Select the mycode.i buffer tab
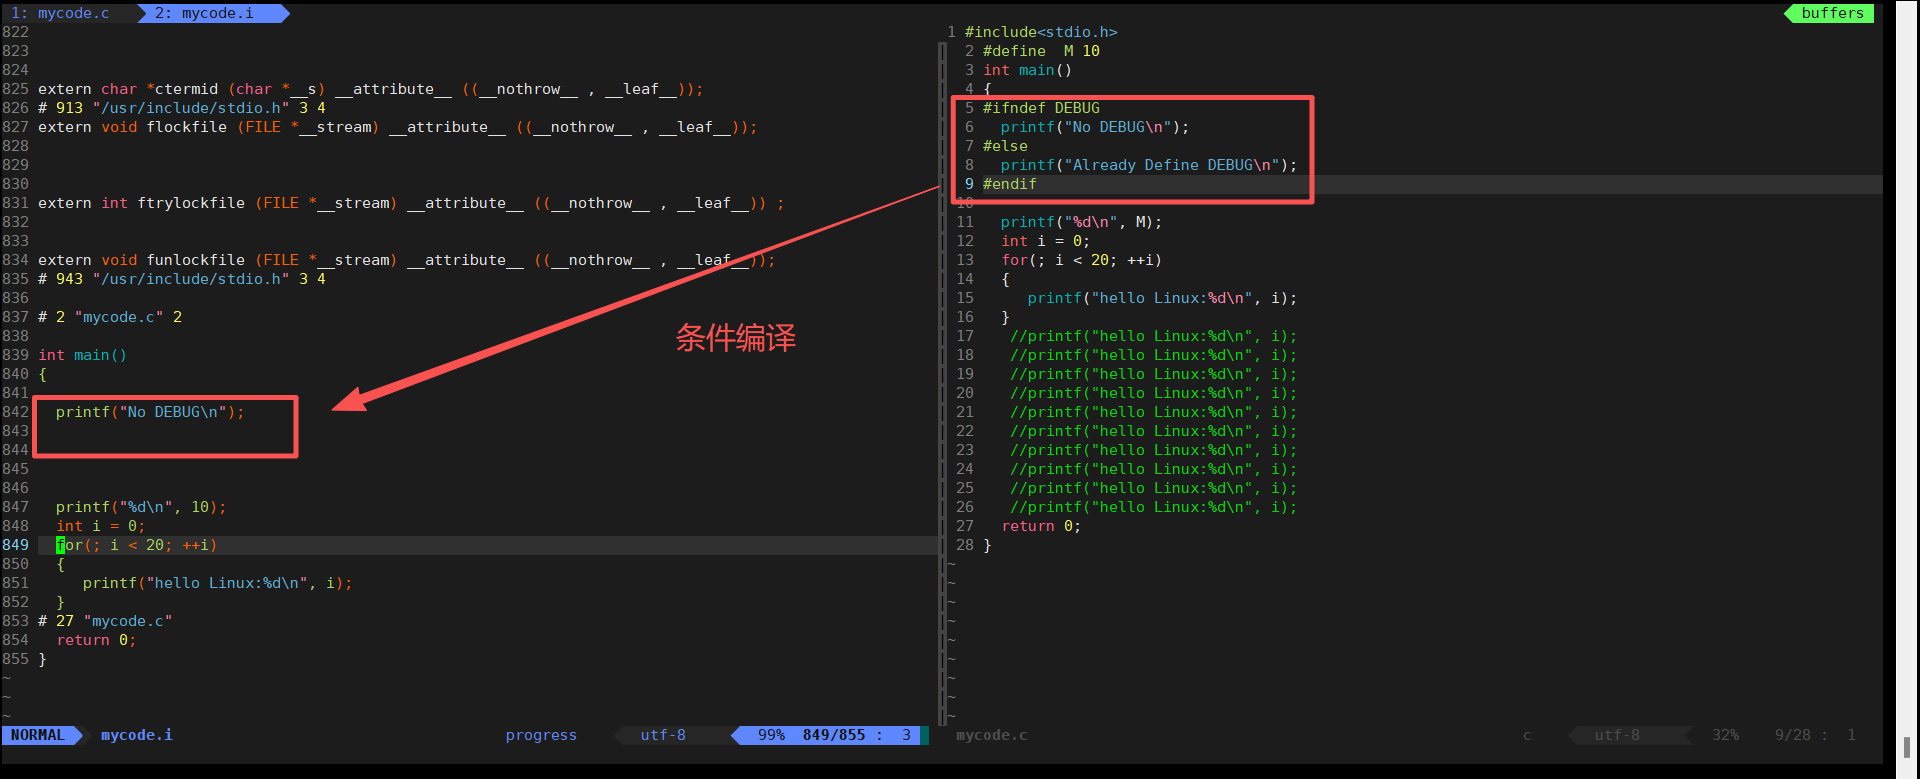The image size is (1920, 779). [x=204, y=13]
